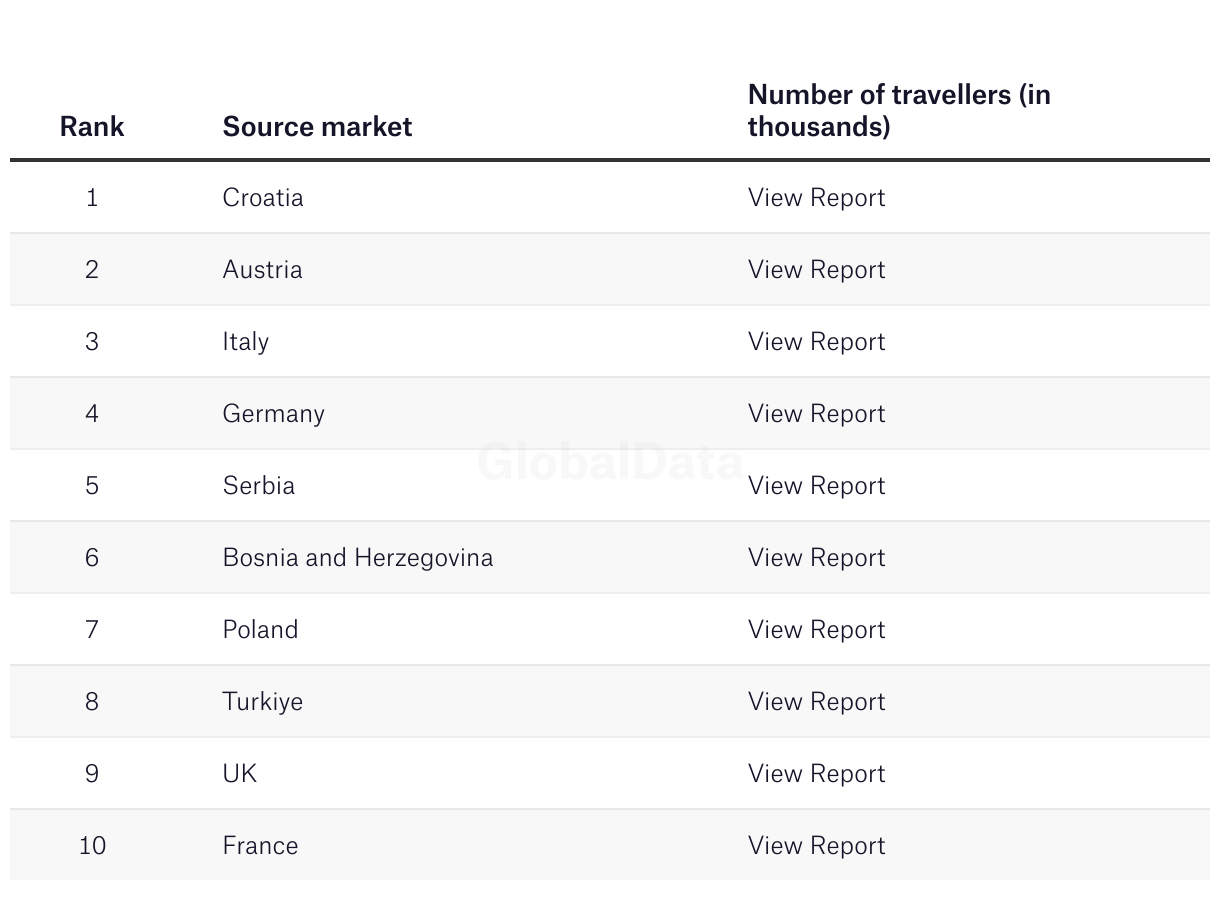Viewport: 1220px width, 922px height.
Task: Open View Report link for Turkiye
Action: click(x=816, y=702)
